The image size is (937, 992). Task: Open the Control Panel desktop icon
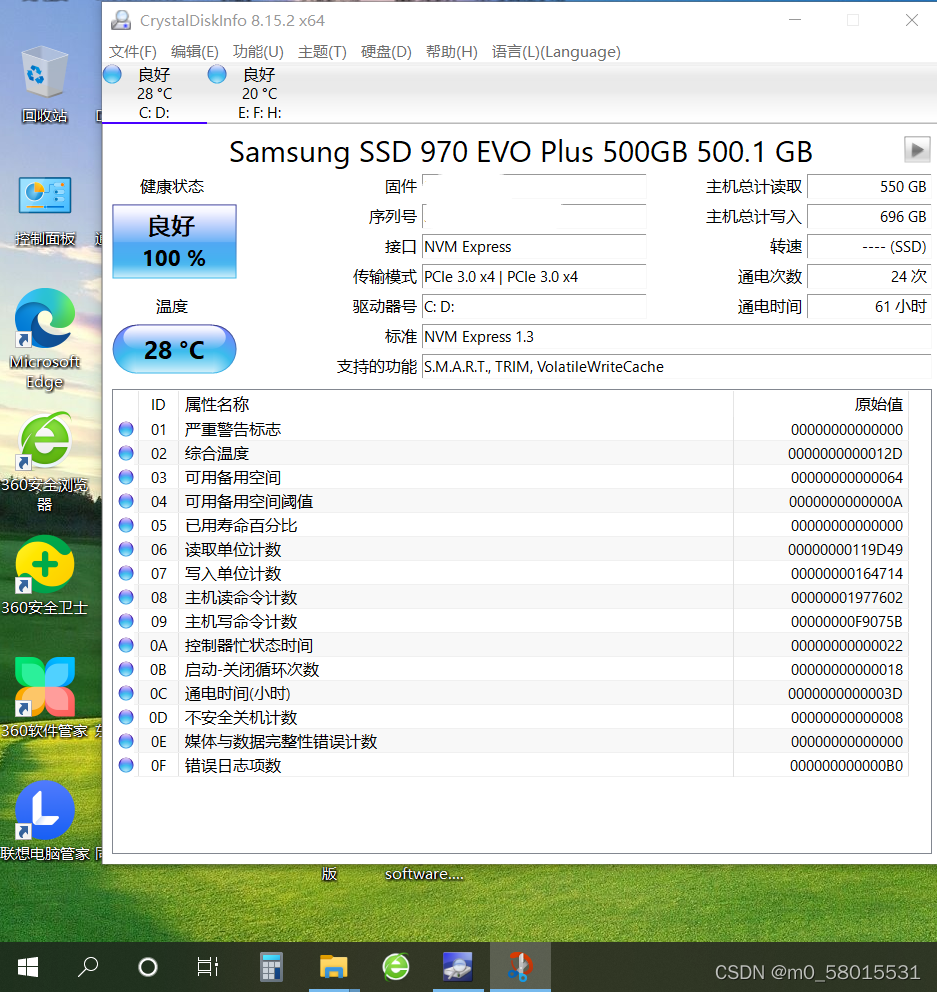click(44, 211)
